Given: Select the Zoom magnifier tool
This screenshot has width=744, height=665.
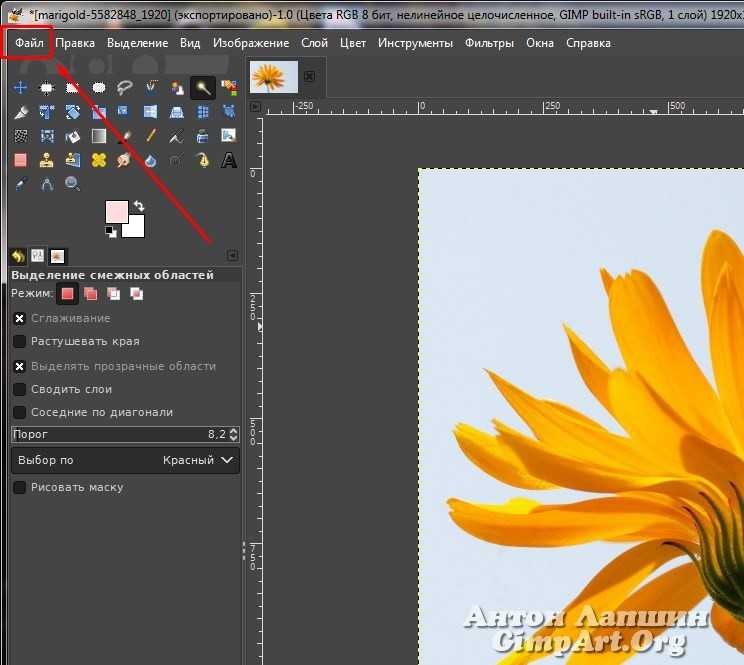Looking at the screenshot, I should [72, 184].
